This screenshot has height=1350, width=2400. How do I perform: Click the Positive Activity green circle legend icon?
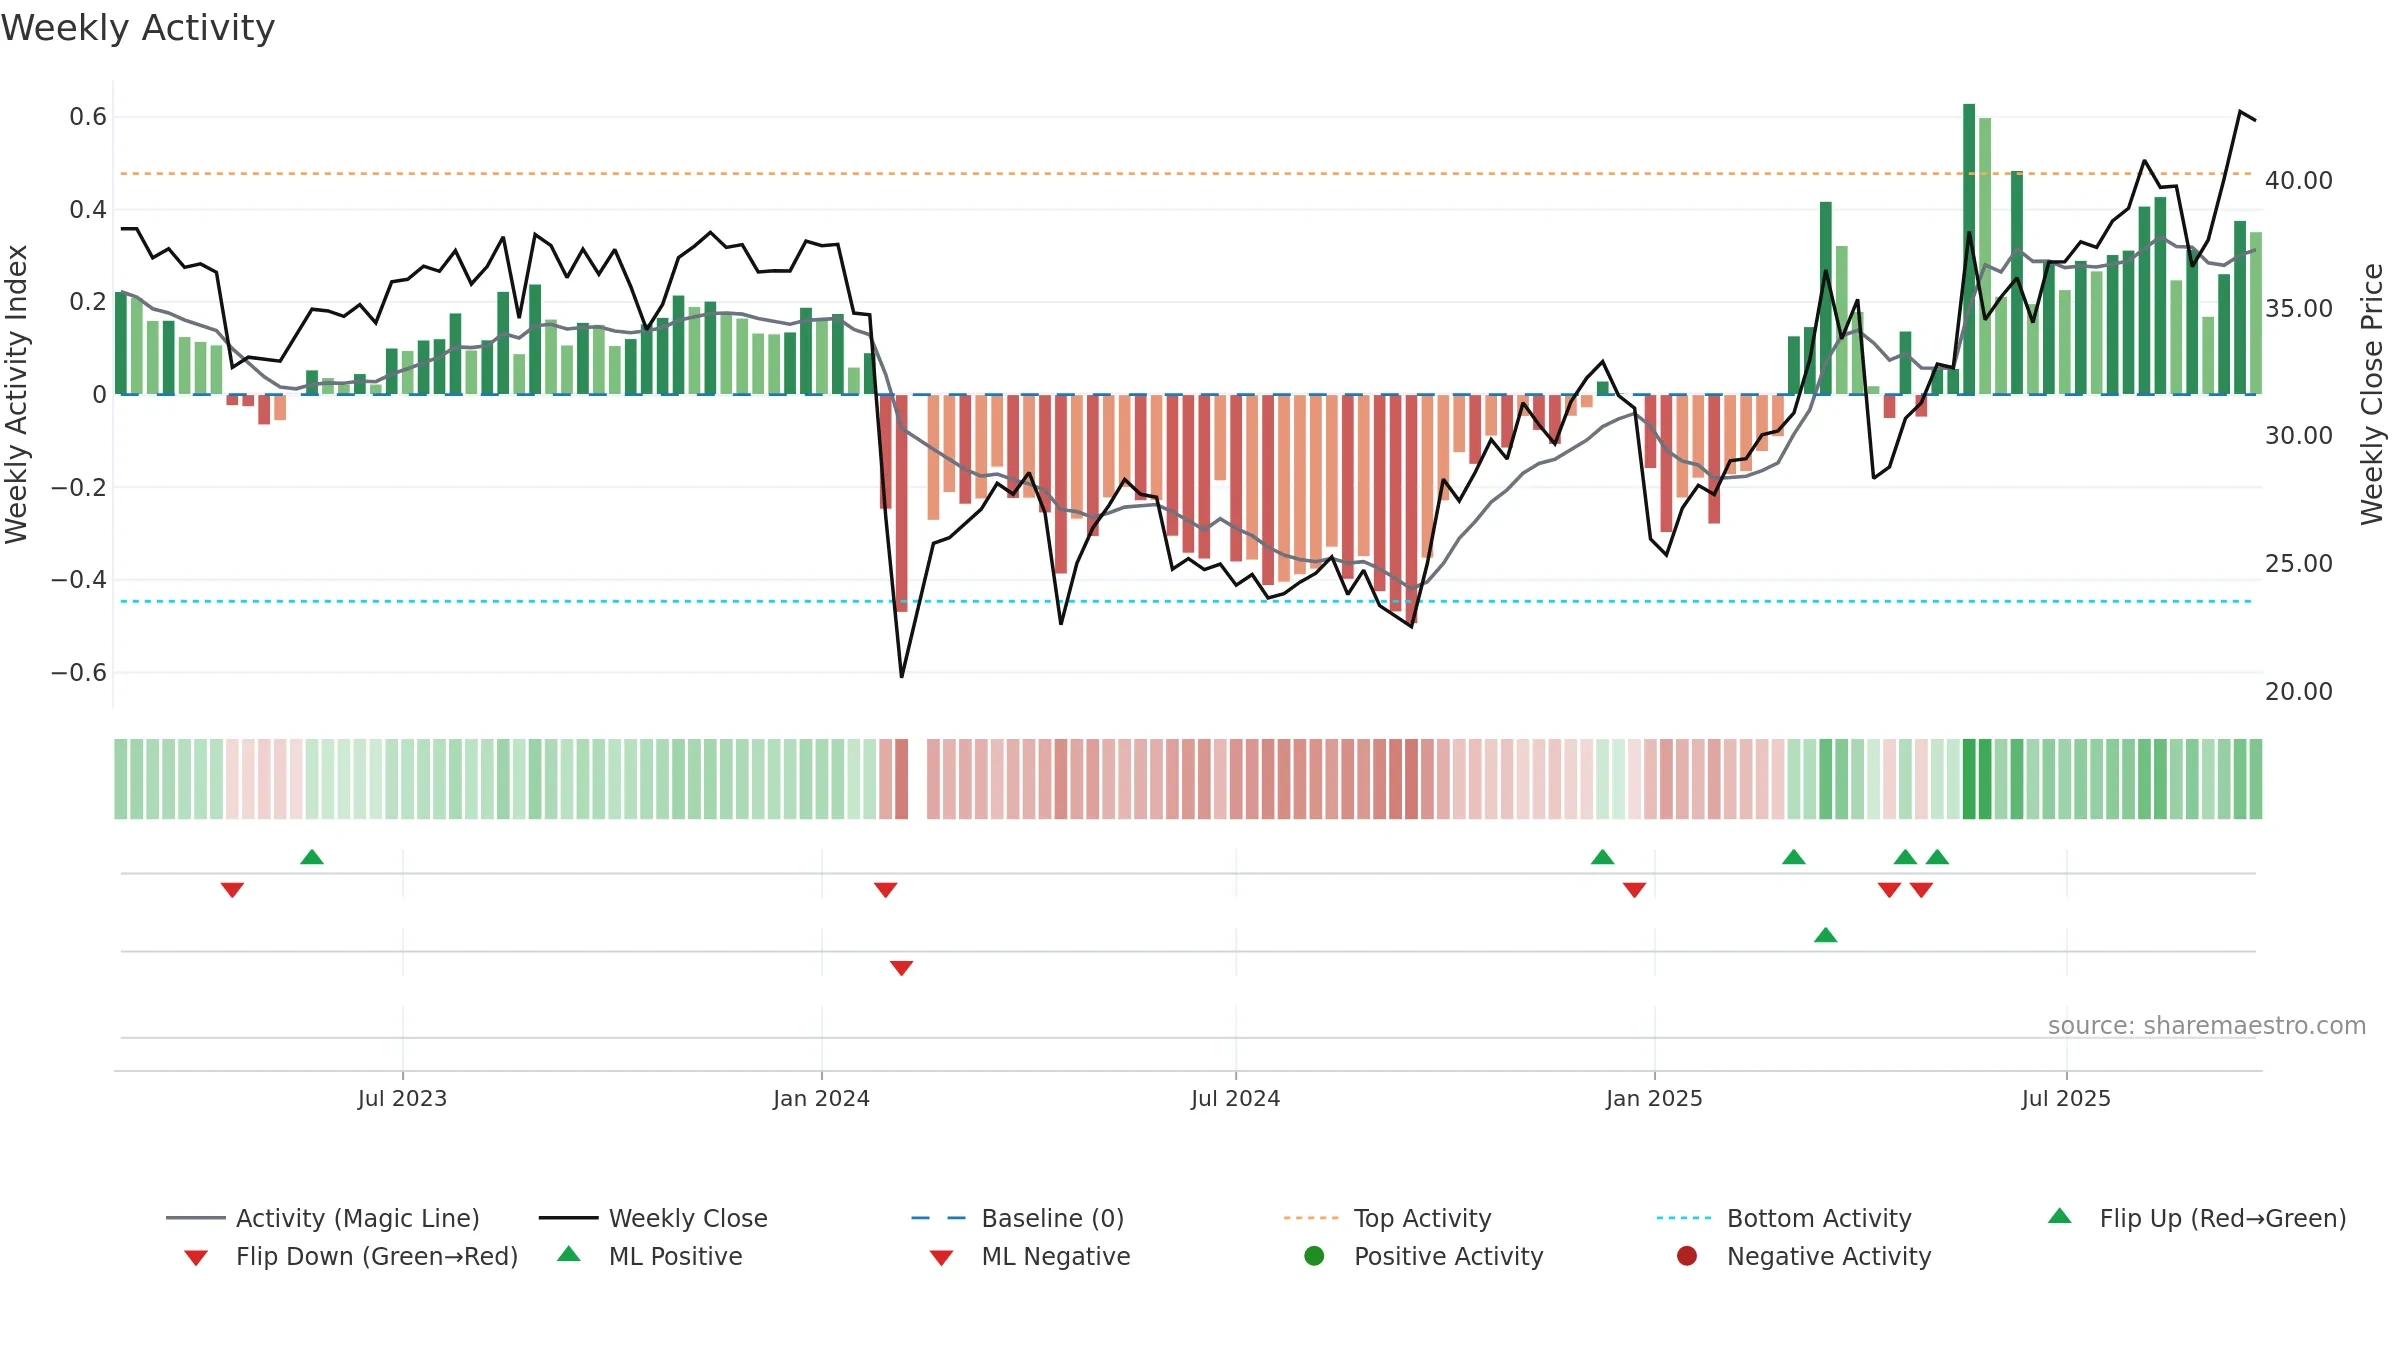coord(1315,1256)
